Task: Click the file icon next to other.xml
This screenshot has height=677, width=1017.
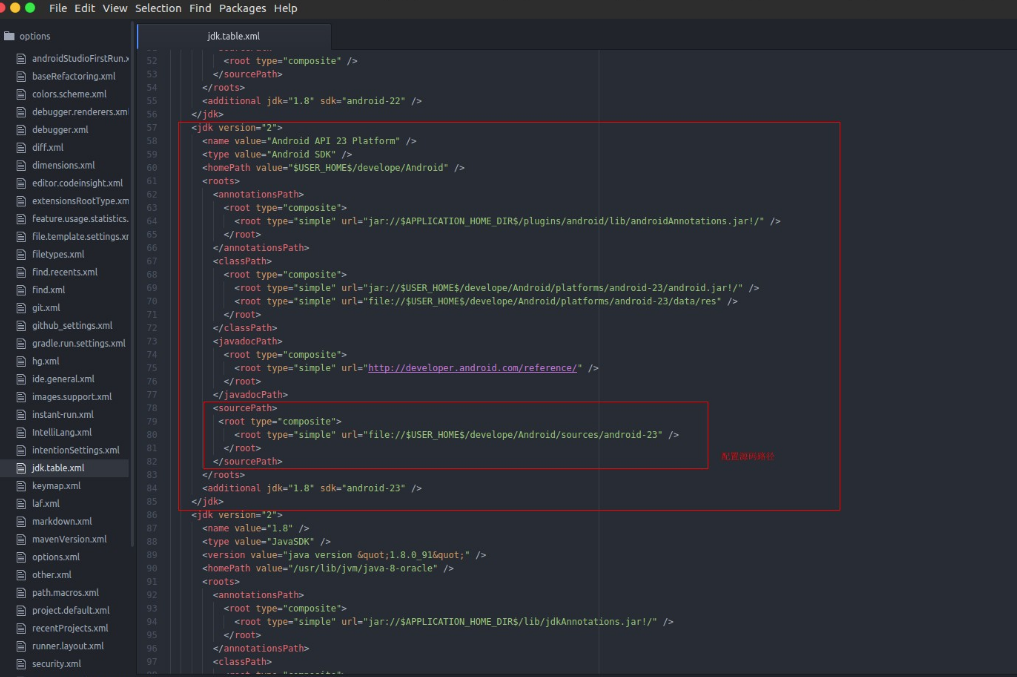Action: coord(23,575)
